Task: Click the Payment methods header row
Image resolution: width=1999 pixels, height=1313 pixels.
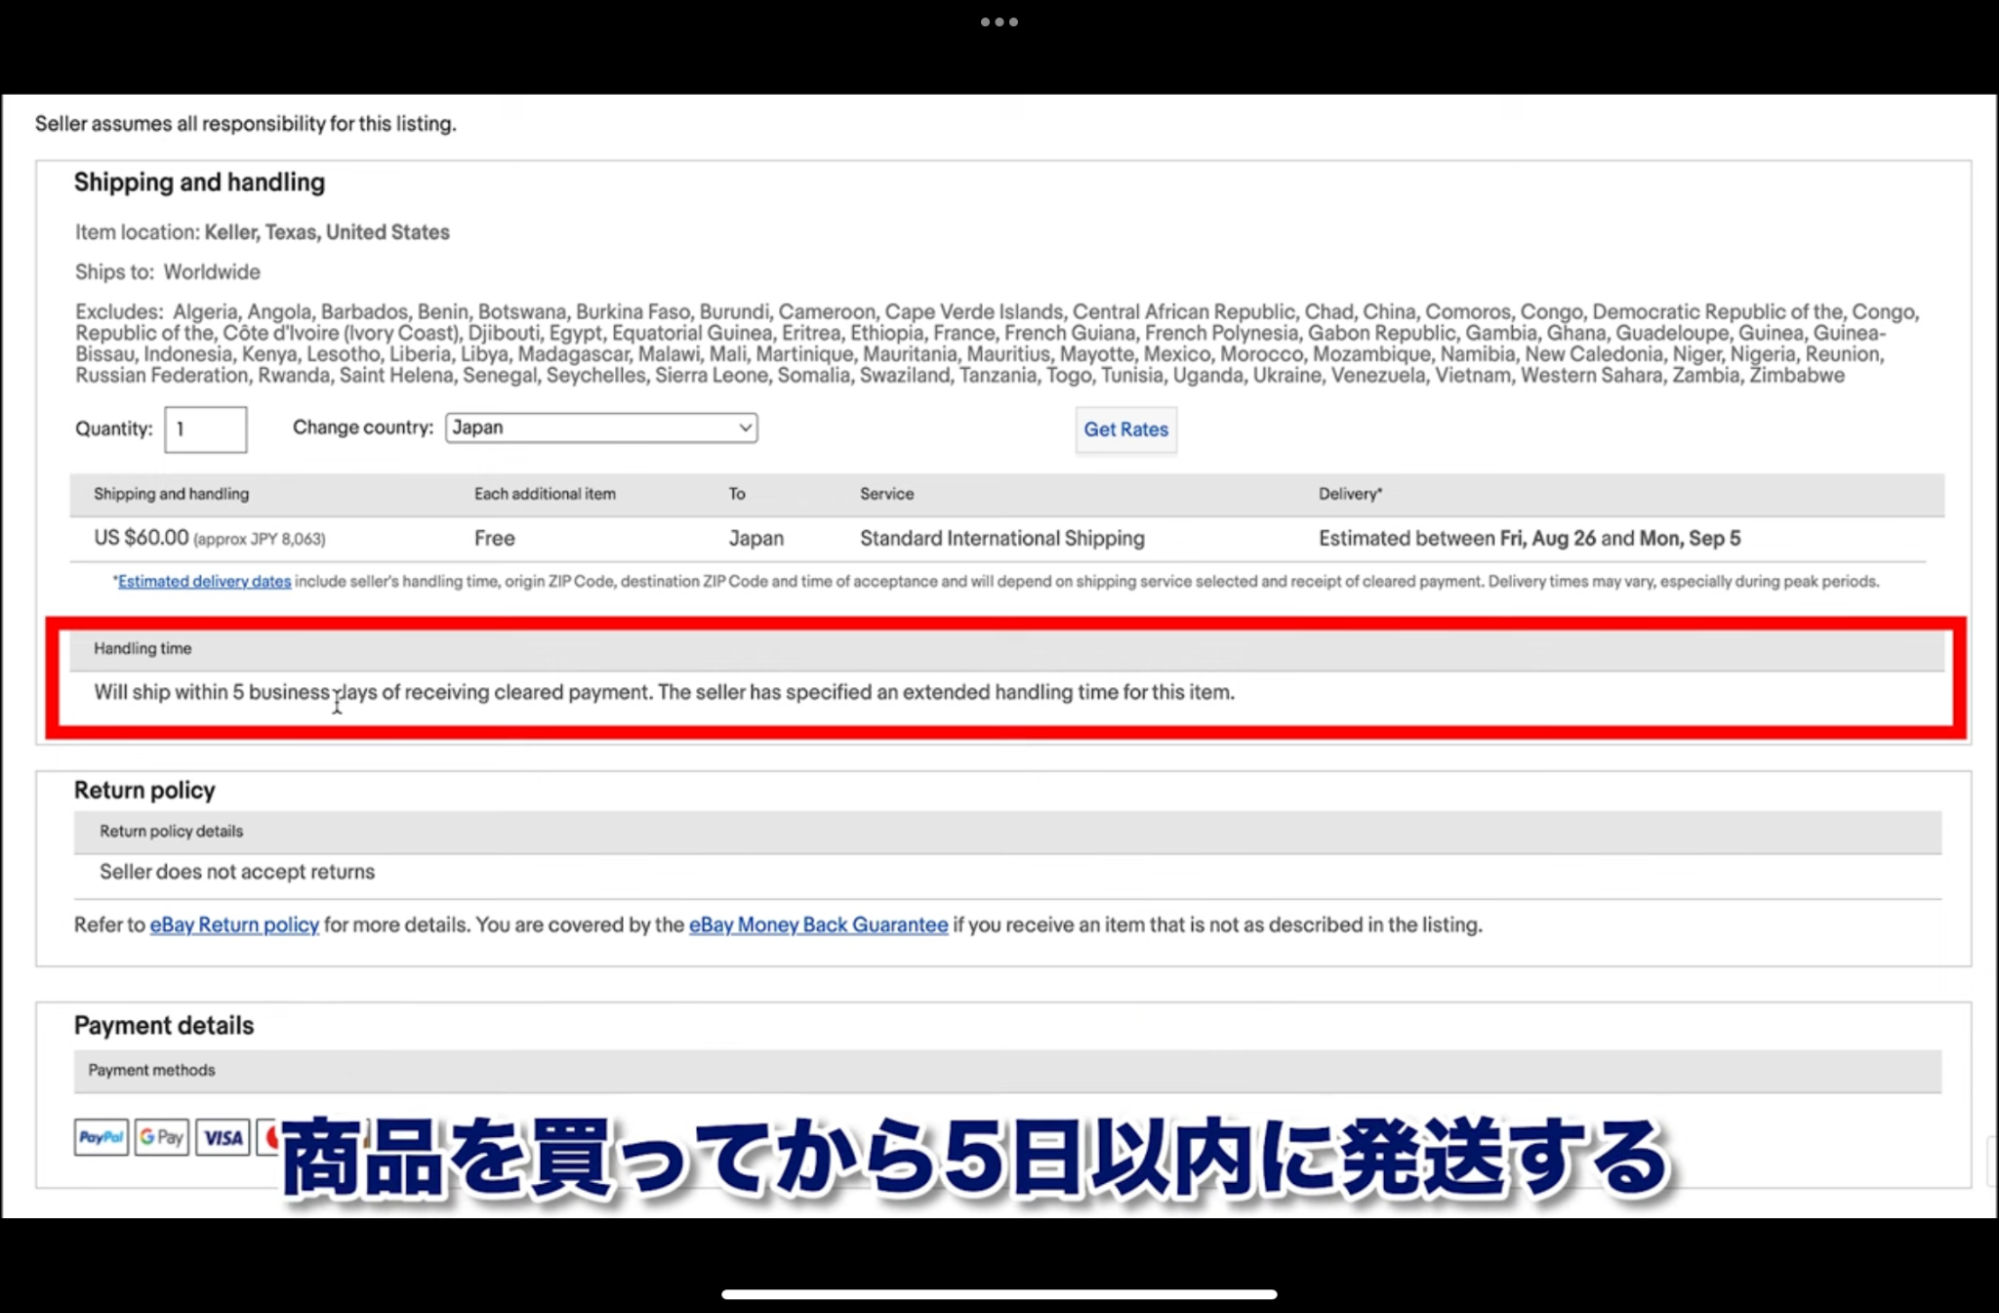Action: point(152,1071)
